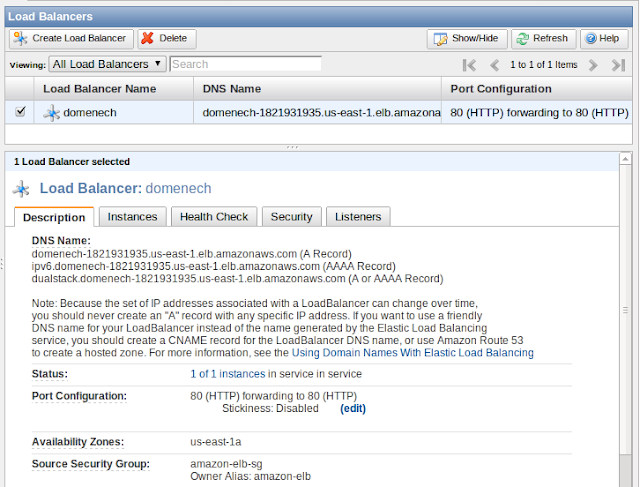Click the amazon-elb-sg security group value
The width and height of the screenshot is (640, 487).
(226, 464)
